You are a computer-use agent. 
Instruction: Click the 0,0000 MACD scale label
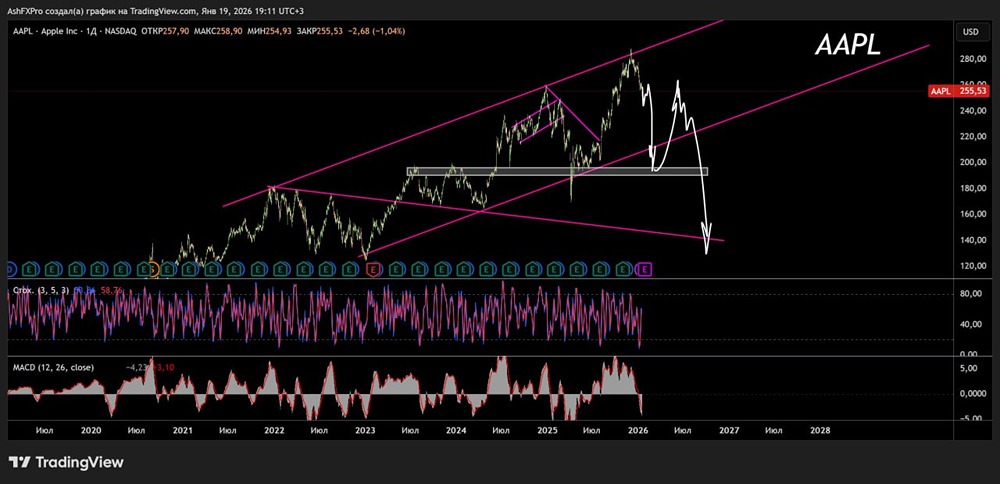pyautogui.click(x=973, y=393)
